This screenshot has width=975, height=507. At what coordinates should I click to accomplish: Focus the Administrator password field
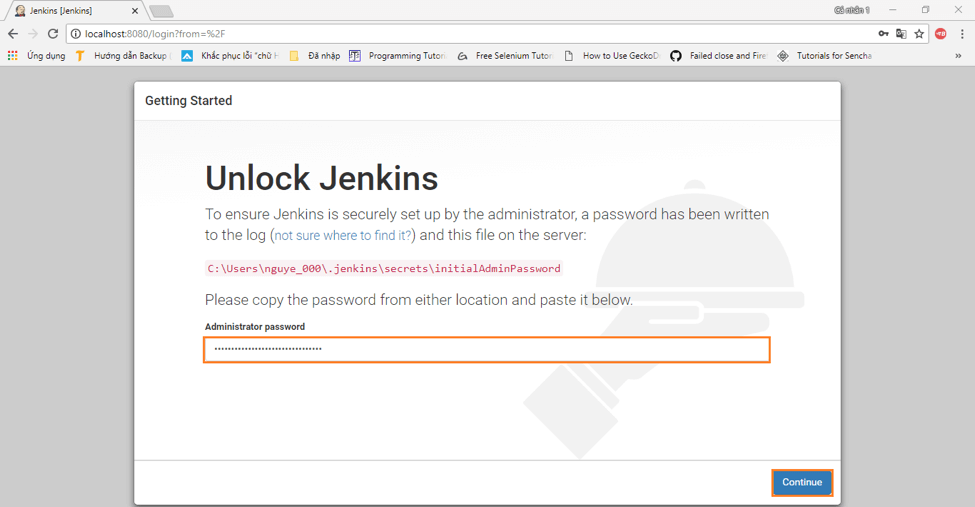(x=487, y=349)
